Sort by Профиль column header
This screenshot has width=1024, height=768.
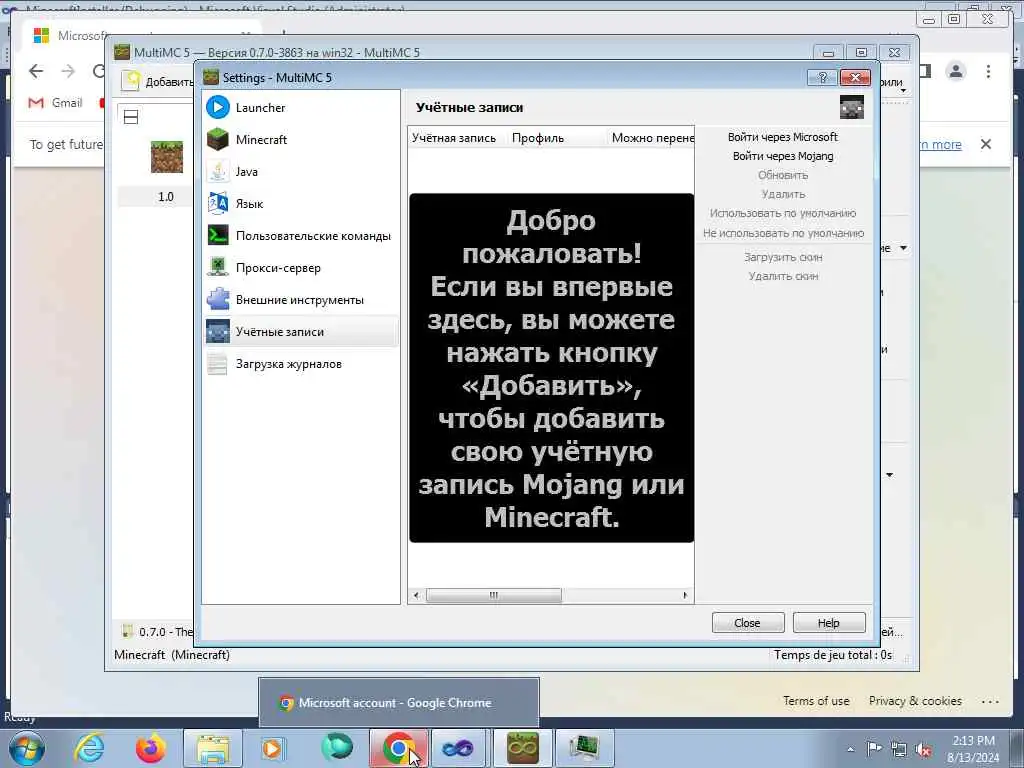556,138
